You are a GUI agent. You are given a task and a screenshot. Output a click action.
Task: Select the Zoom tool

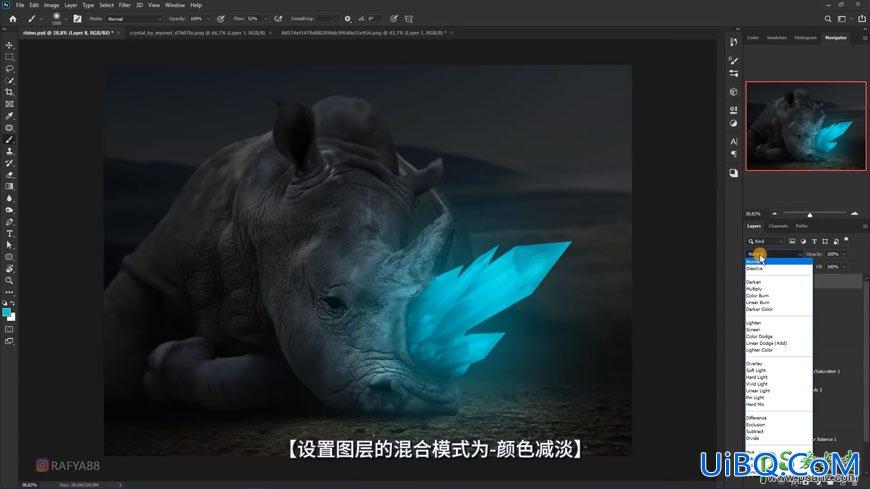9,281
